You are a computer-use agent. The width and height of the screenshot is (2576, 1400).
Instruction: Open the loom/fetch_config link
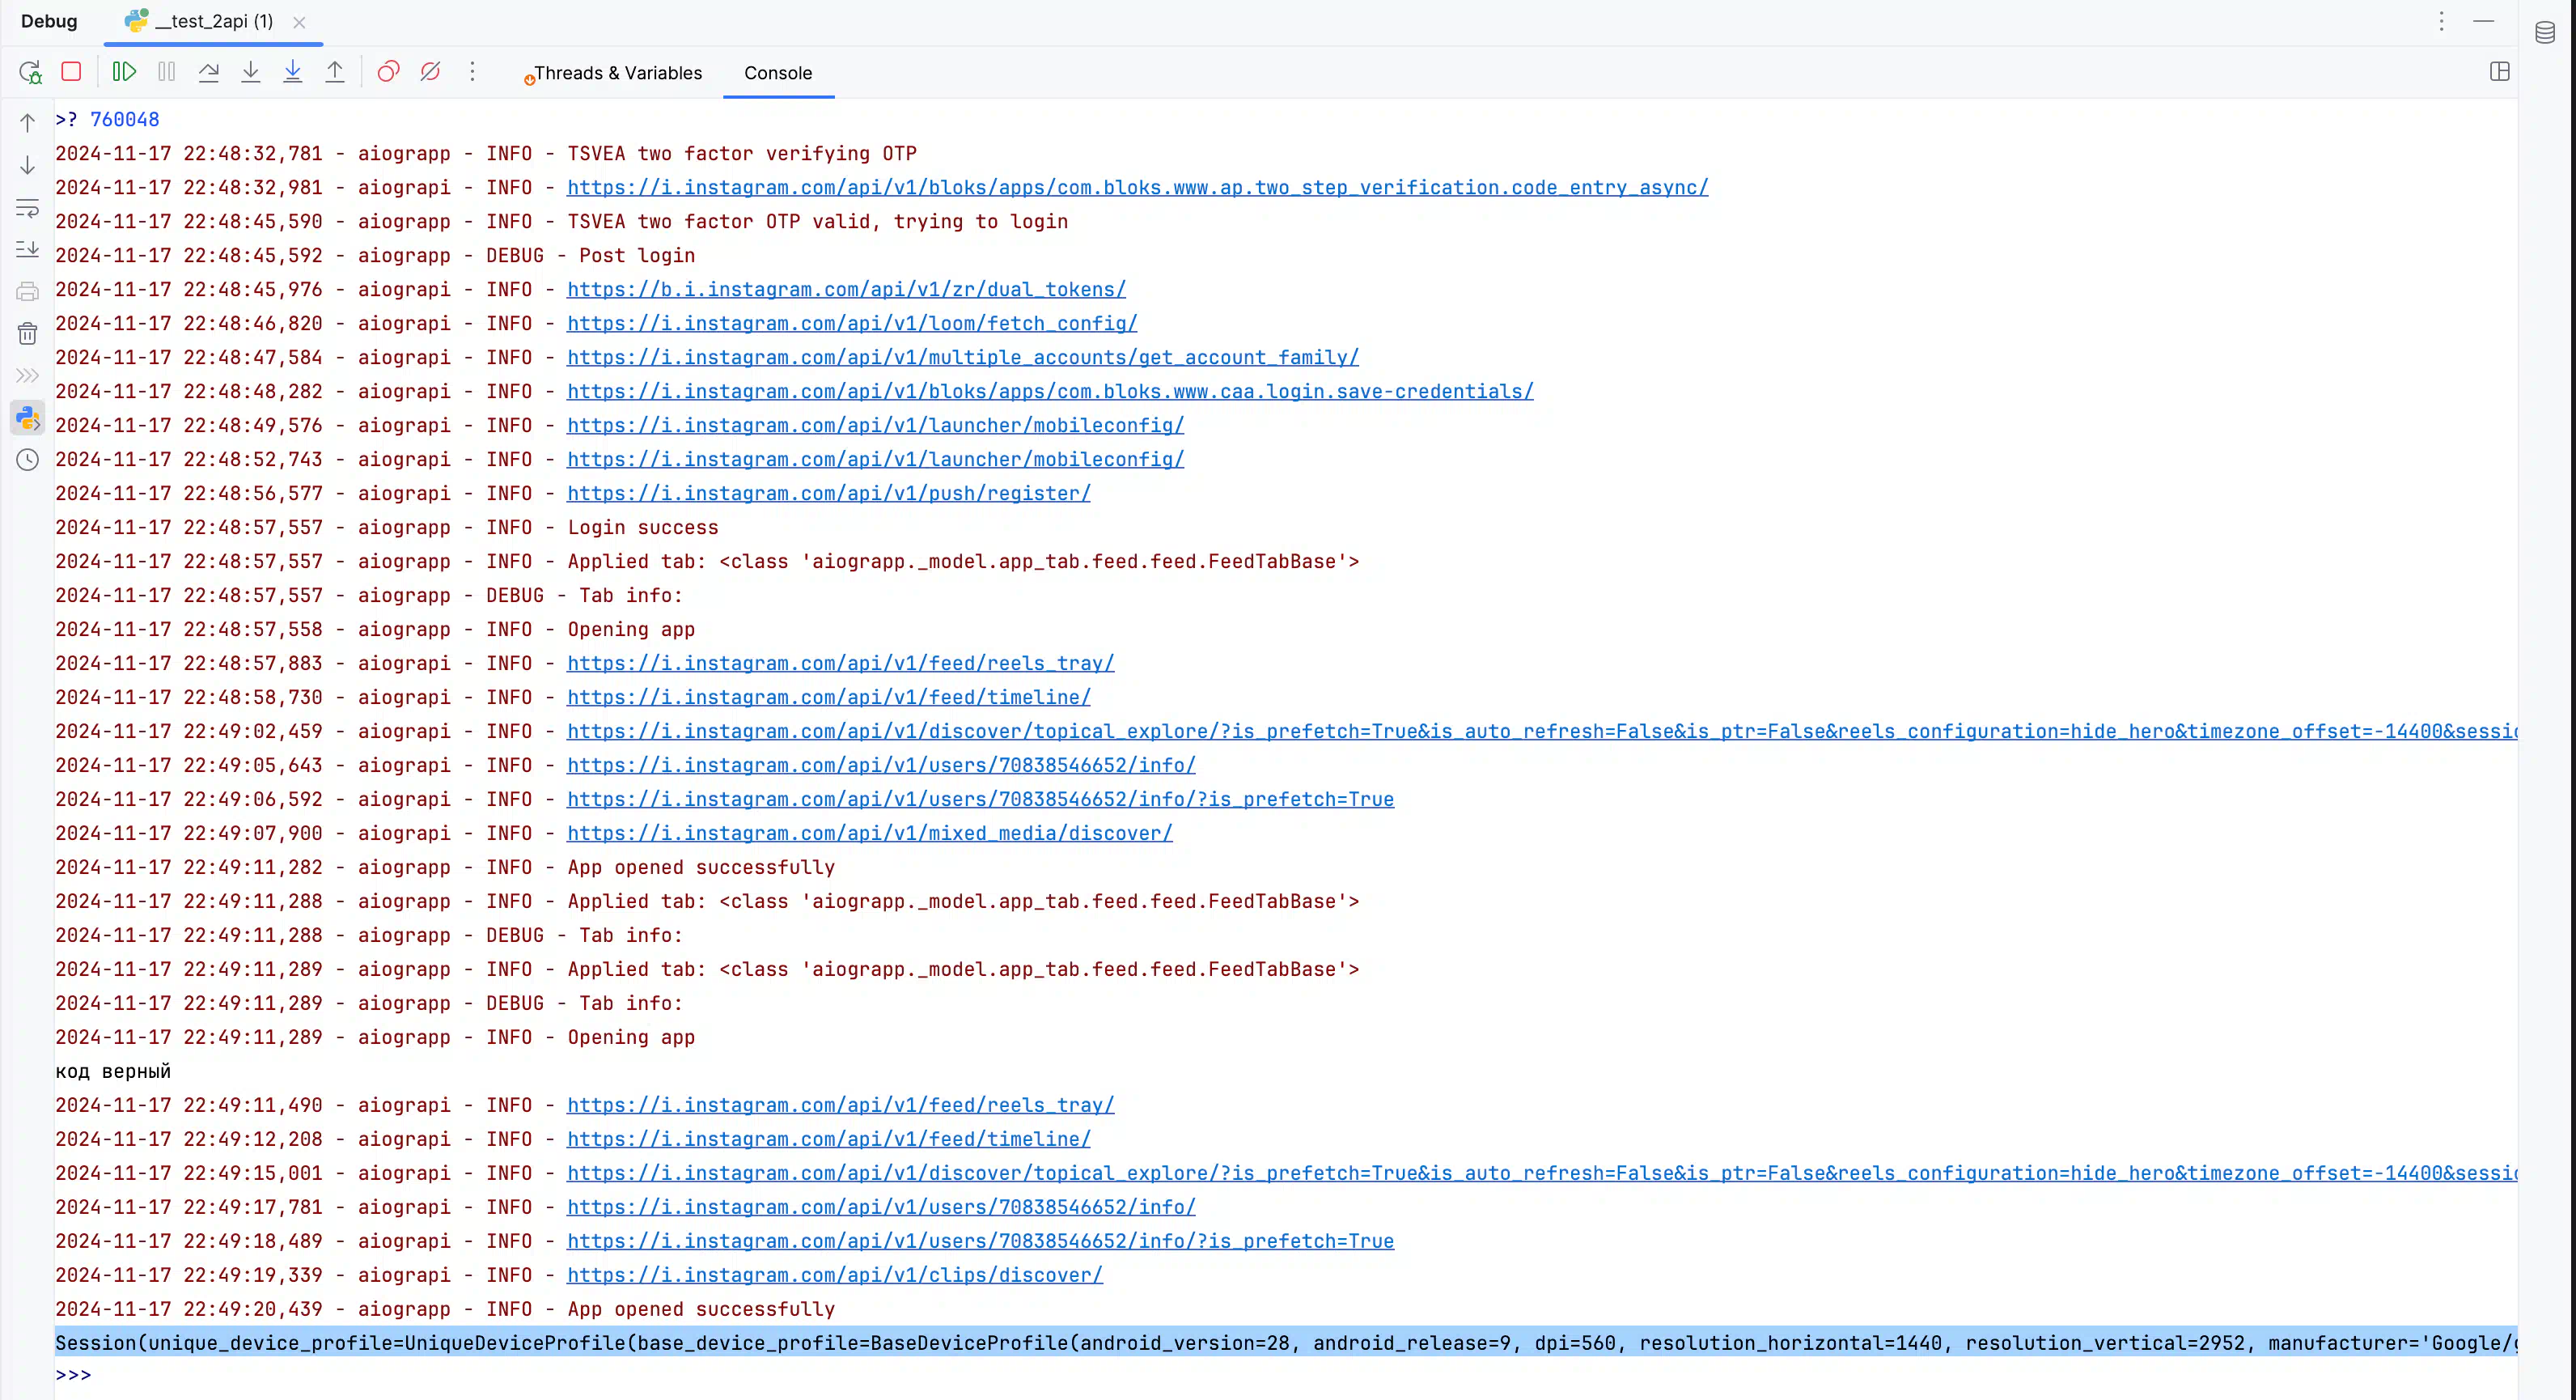[852, 323]
